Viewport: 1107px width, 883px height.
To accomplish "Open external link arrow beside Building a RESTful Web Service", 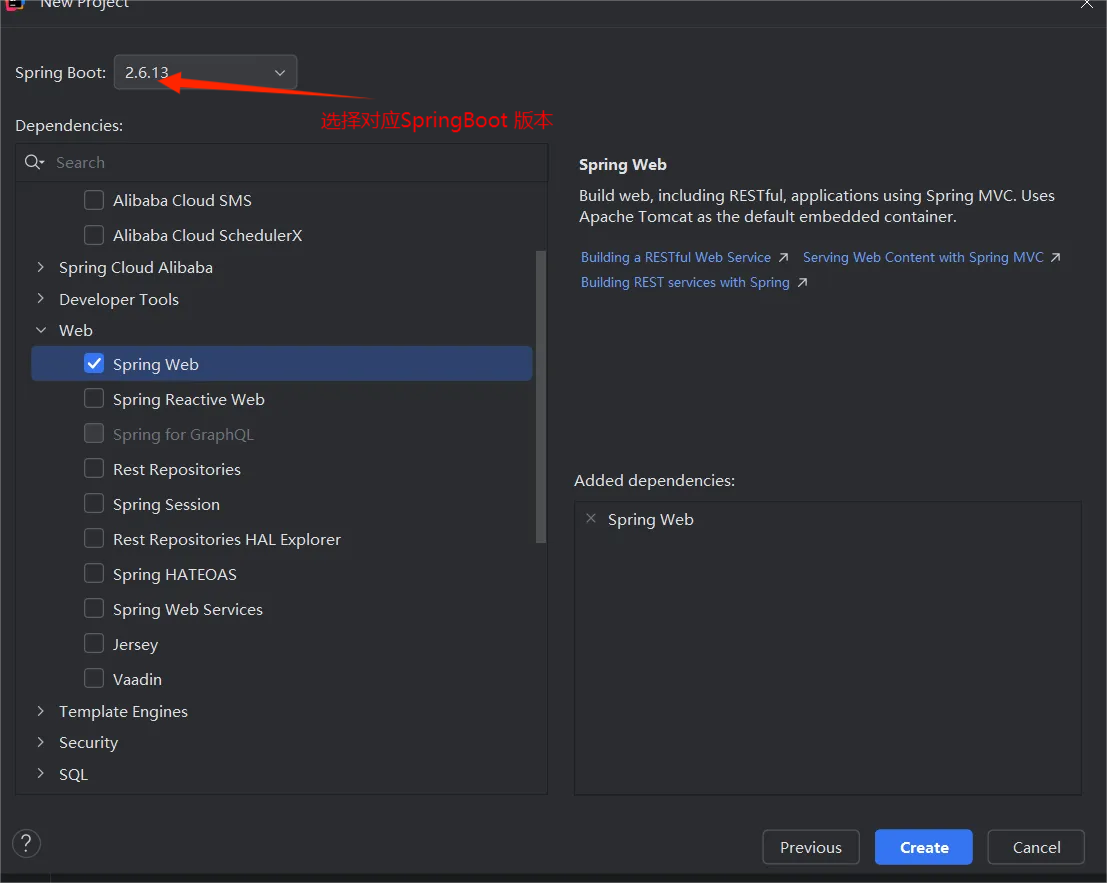I will [x=783, y=258].
